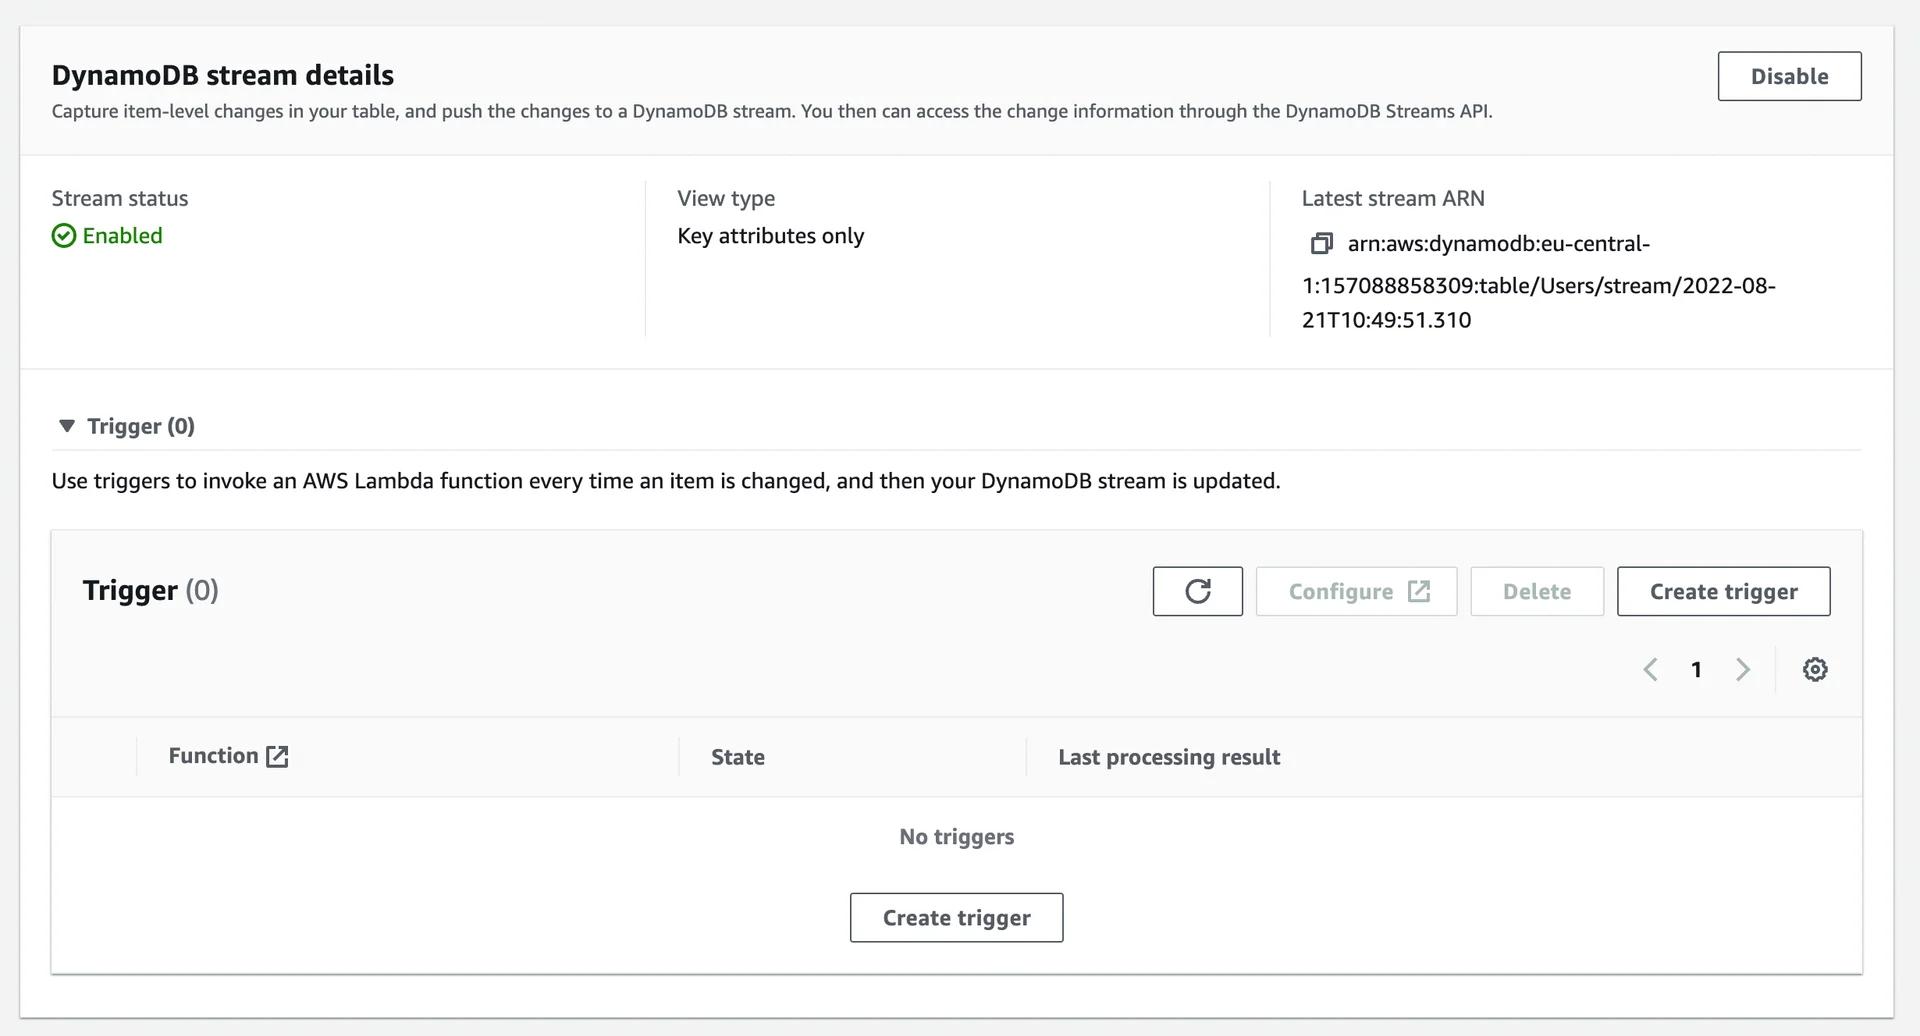
Task: Click the State column header
Action: 738,757
